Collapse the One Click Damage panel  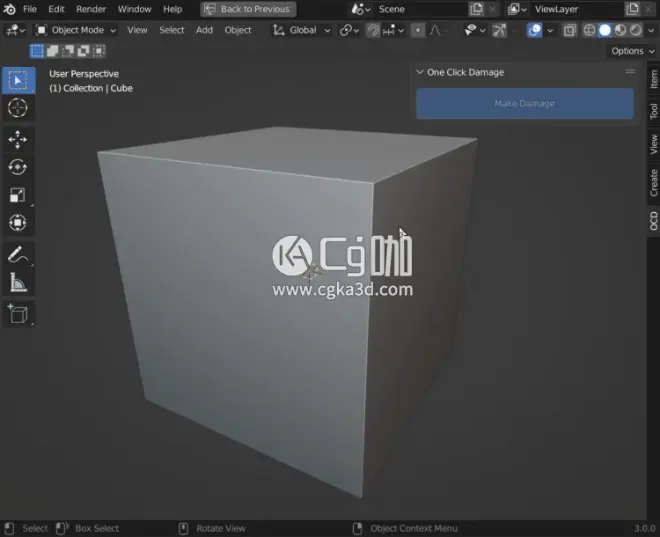pyautogui.click(x=420, y=72)
